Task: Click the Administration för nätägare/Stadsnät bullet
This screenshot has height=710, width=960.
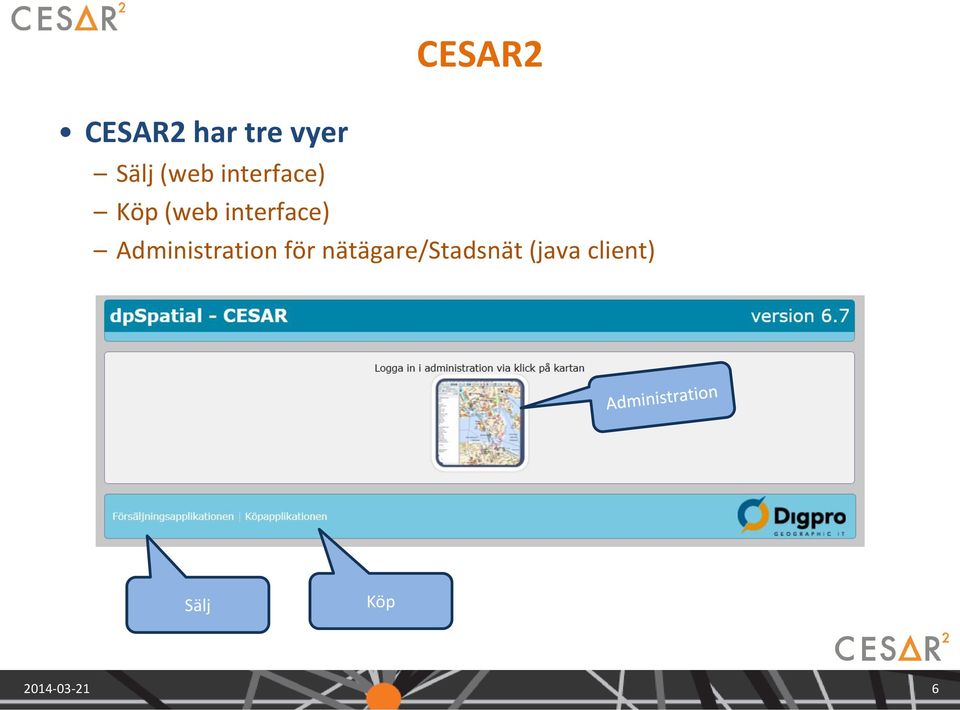Action: [x=386, y=251]
